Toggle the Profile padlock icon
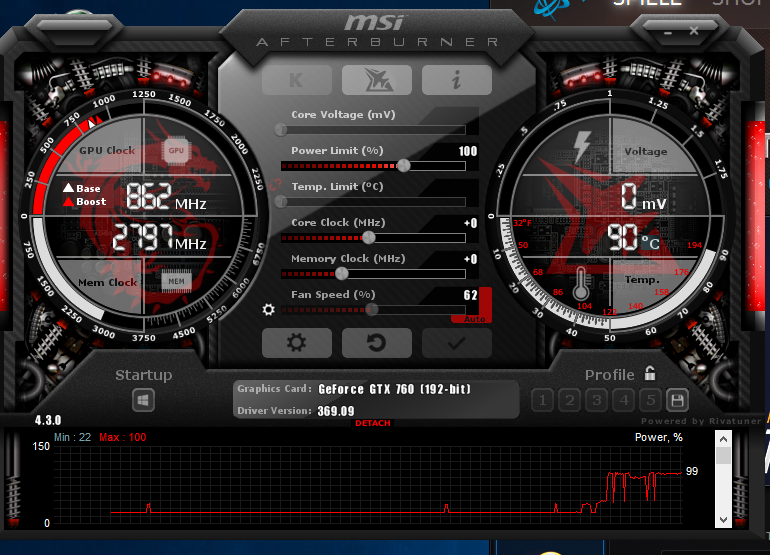The height and width of the screenshot is (555, 770). coord(650,373)
